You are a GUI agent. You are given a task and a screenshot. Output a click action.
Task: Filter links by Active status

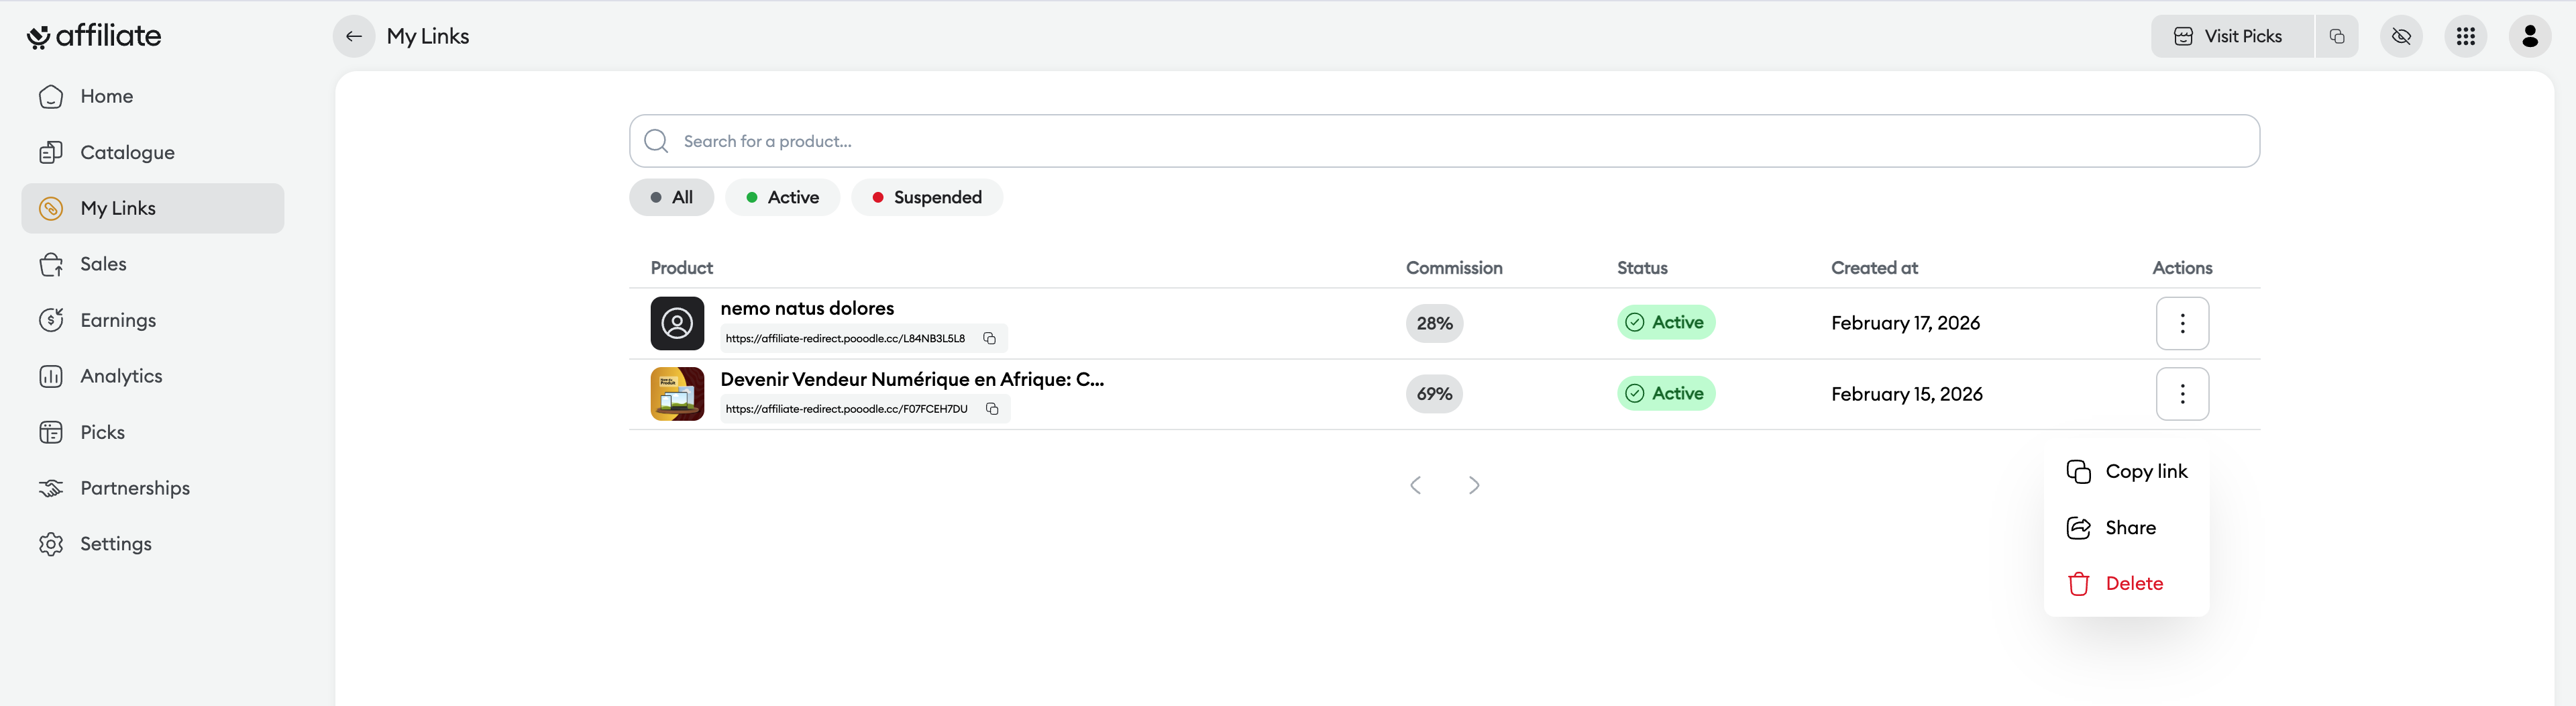pos(782,198)
